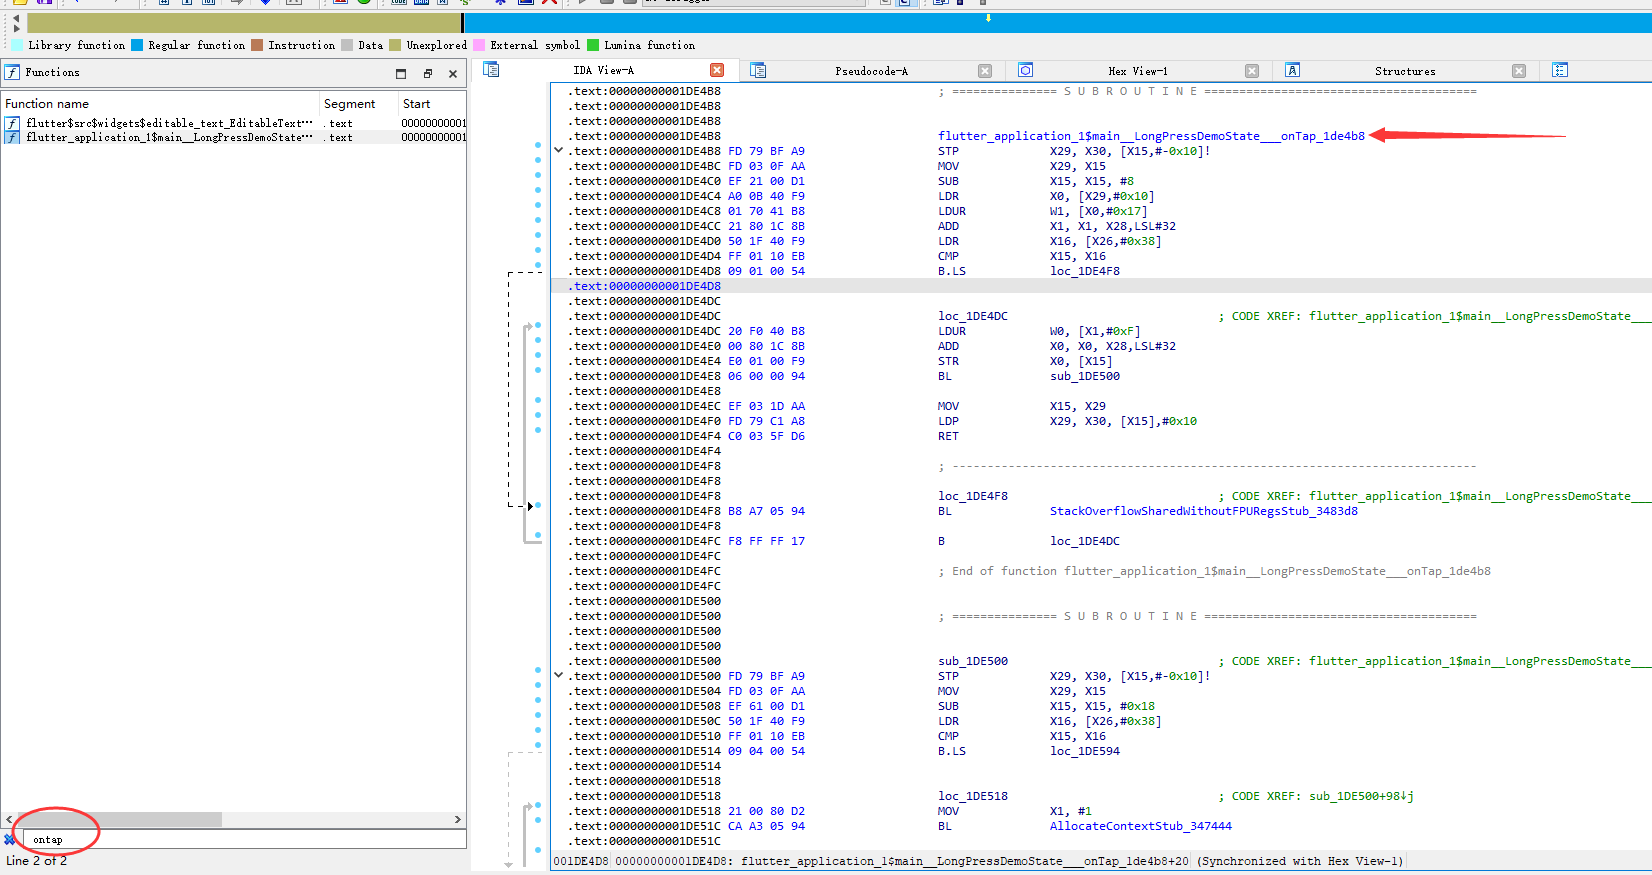Click the blue Regular function region of navigation band

pos(1058,22)
